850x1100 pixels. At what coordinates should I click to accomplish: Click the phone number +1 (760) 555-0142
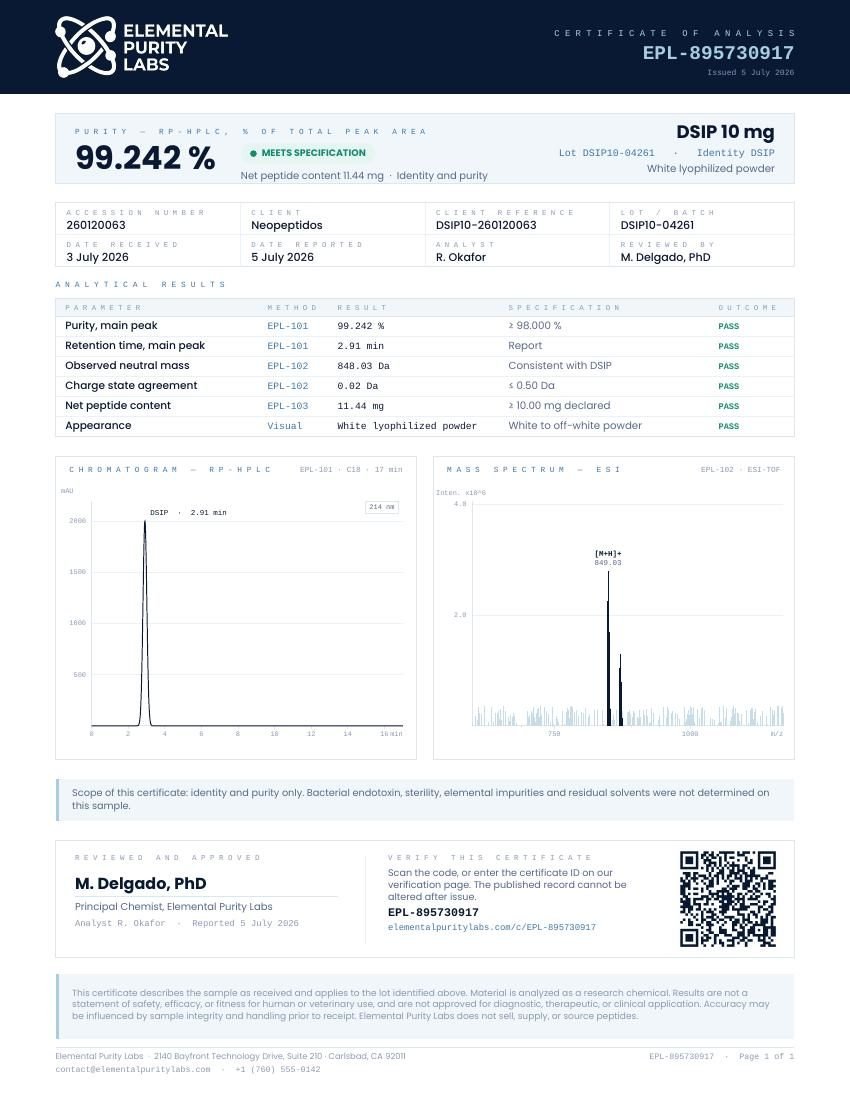tap(278, 1069)
